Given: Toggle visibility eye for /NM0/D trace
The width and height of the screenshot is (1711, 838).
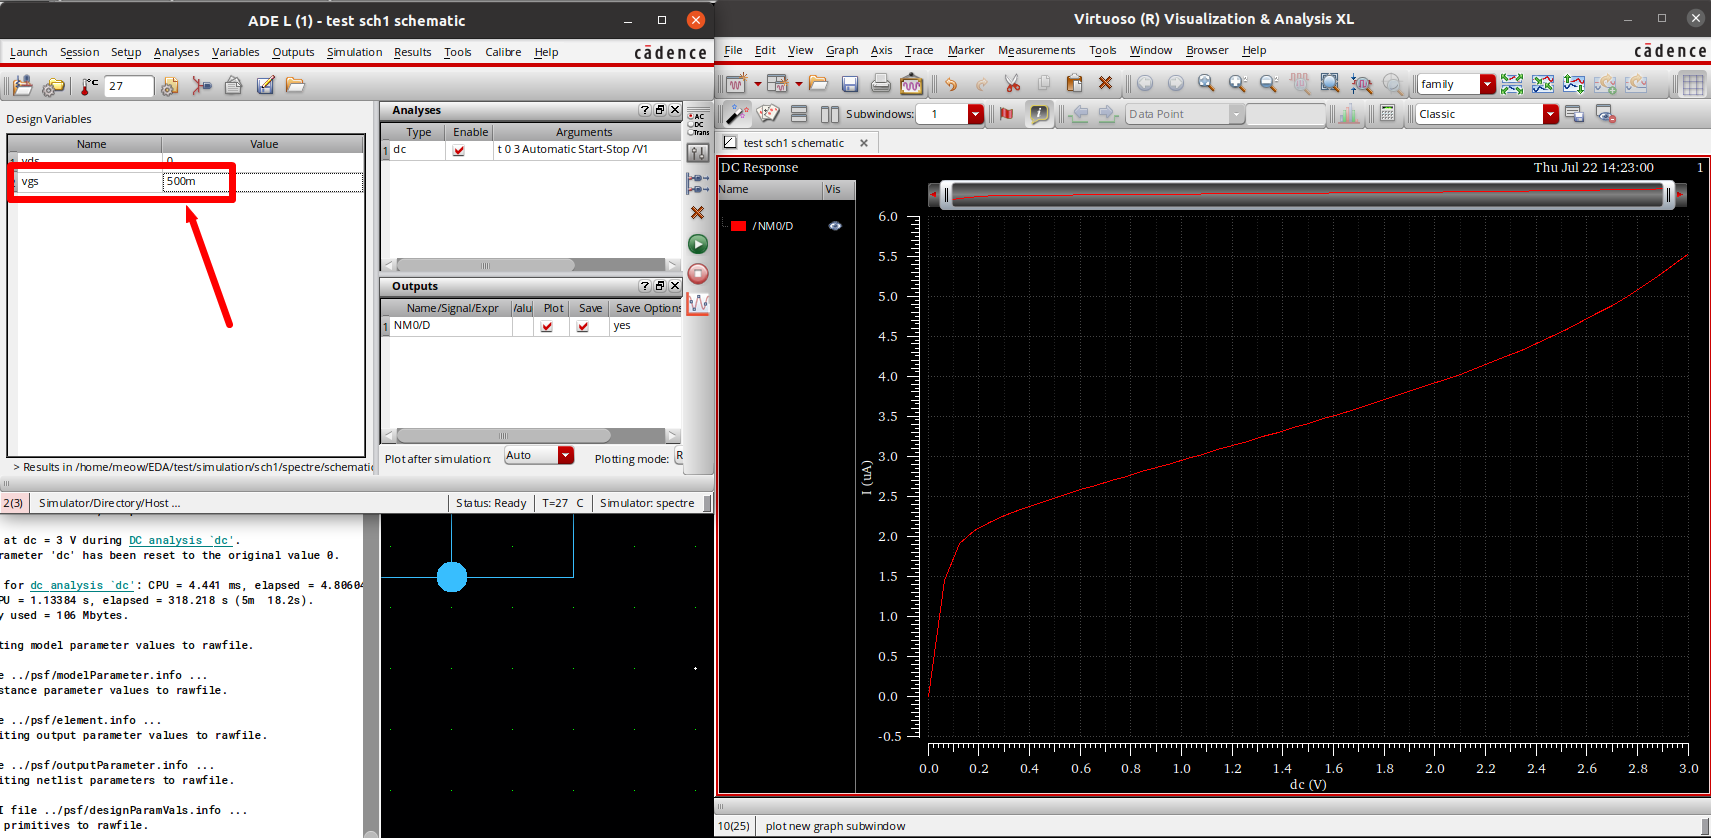Looking at the screenshot, I should [x=835, y=226].
